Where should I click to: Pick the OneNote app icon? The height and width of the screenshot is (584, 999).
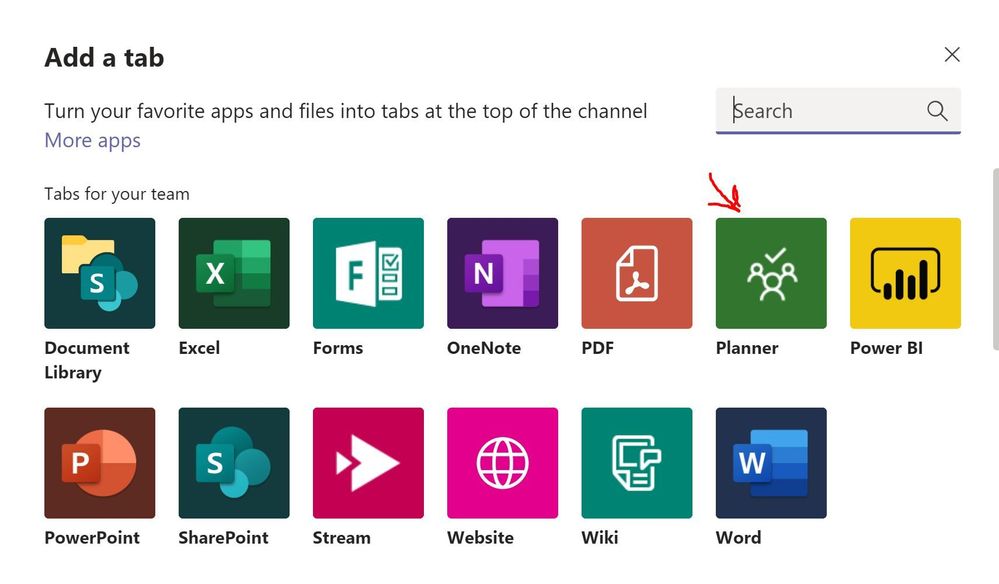(x=503, y=273)
